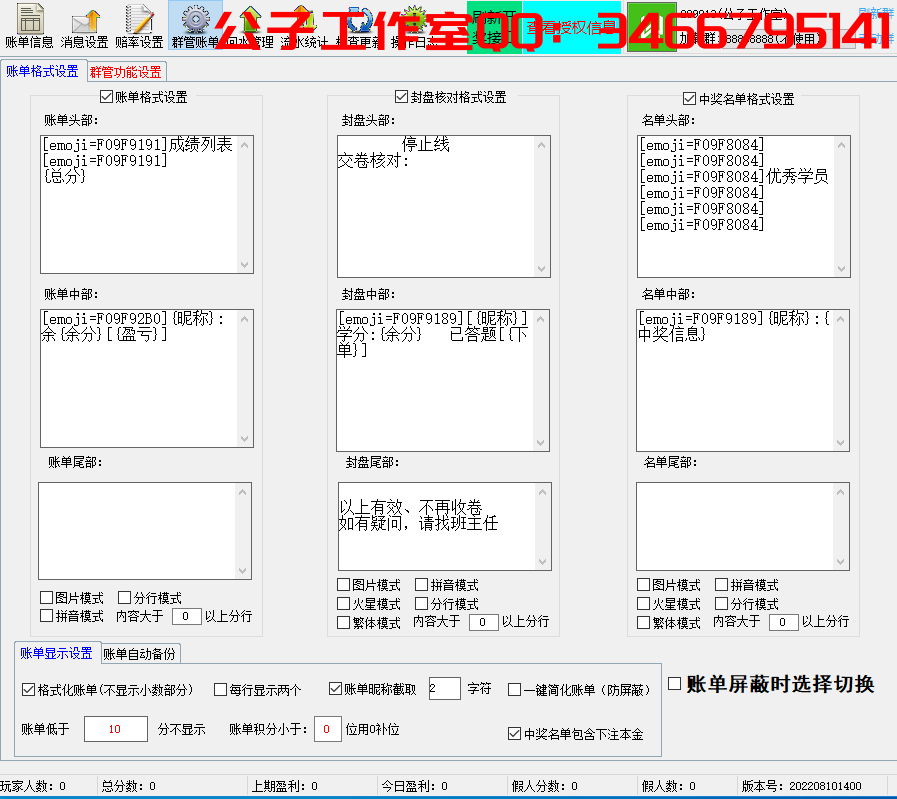Enable 图片模式 under 账单尾部
This screenshot has width=897, height=799.
46,598
